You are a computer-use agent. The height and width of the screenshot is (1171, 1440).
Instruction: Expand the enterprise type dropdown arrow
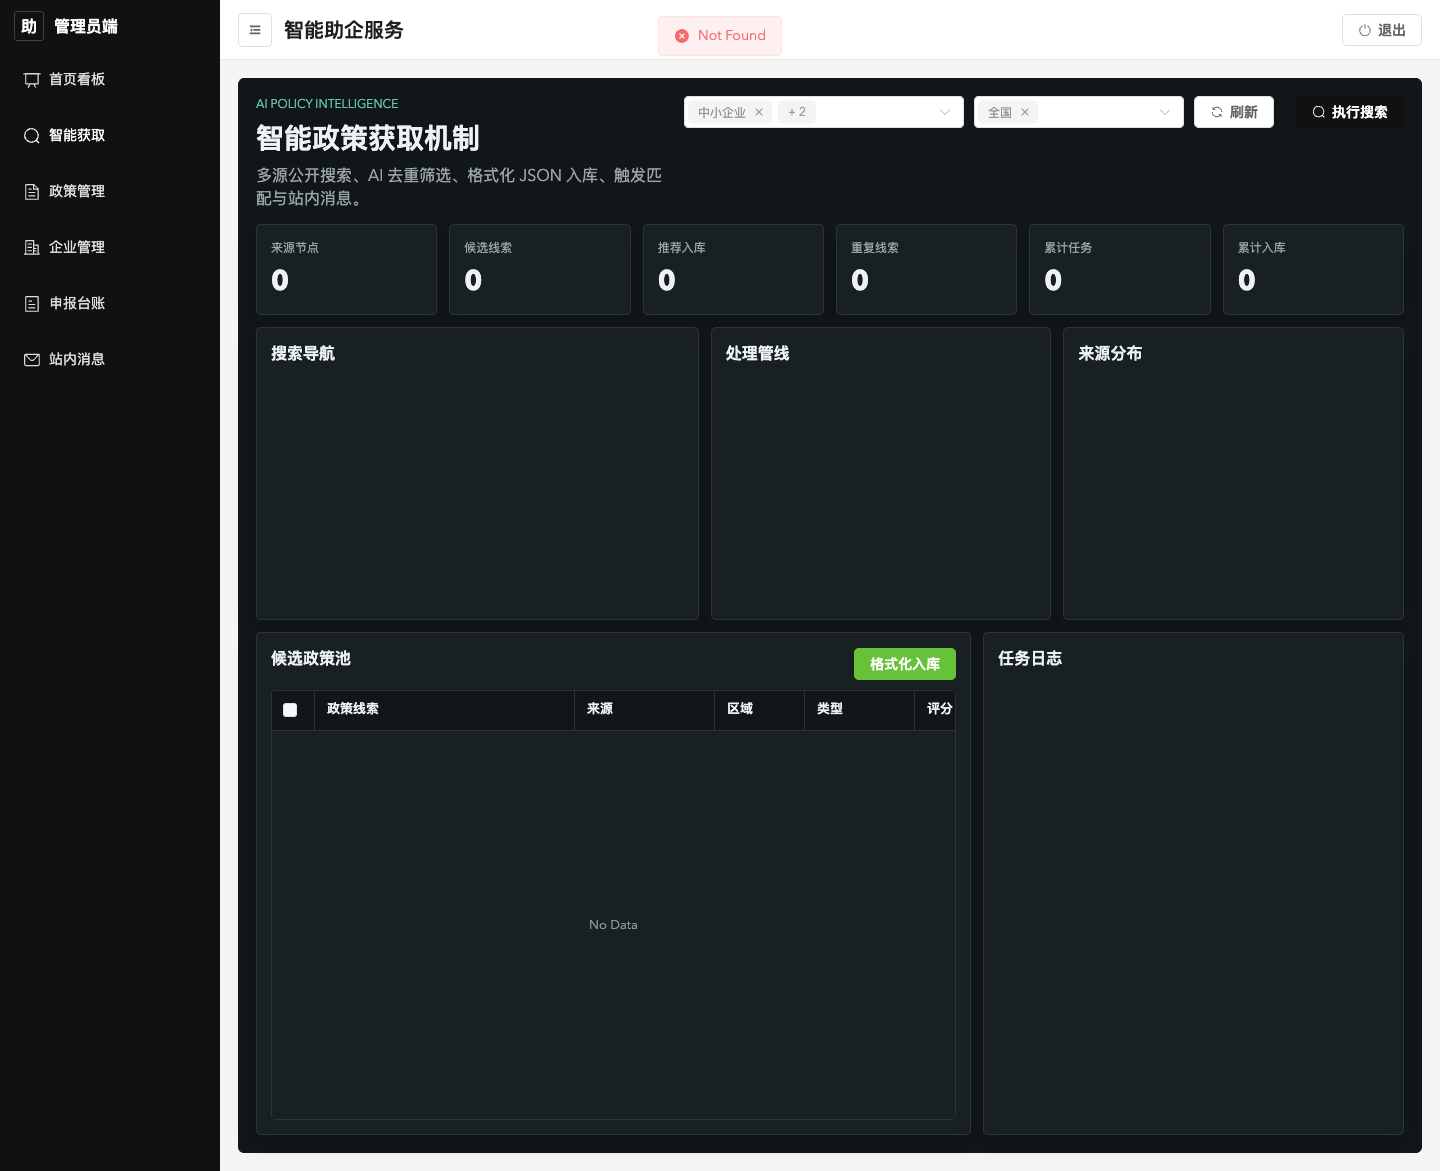[x=945, y=112]
